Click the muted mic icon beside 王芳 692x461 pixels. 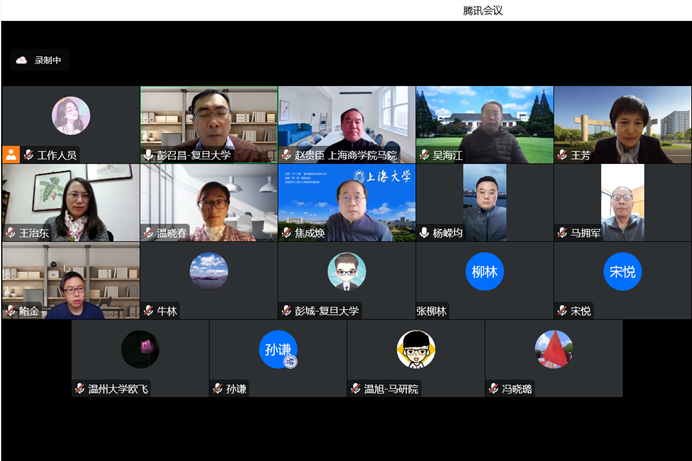coord(563,155)
